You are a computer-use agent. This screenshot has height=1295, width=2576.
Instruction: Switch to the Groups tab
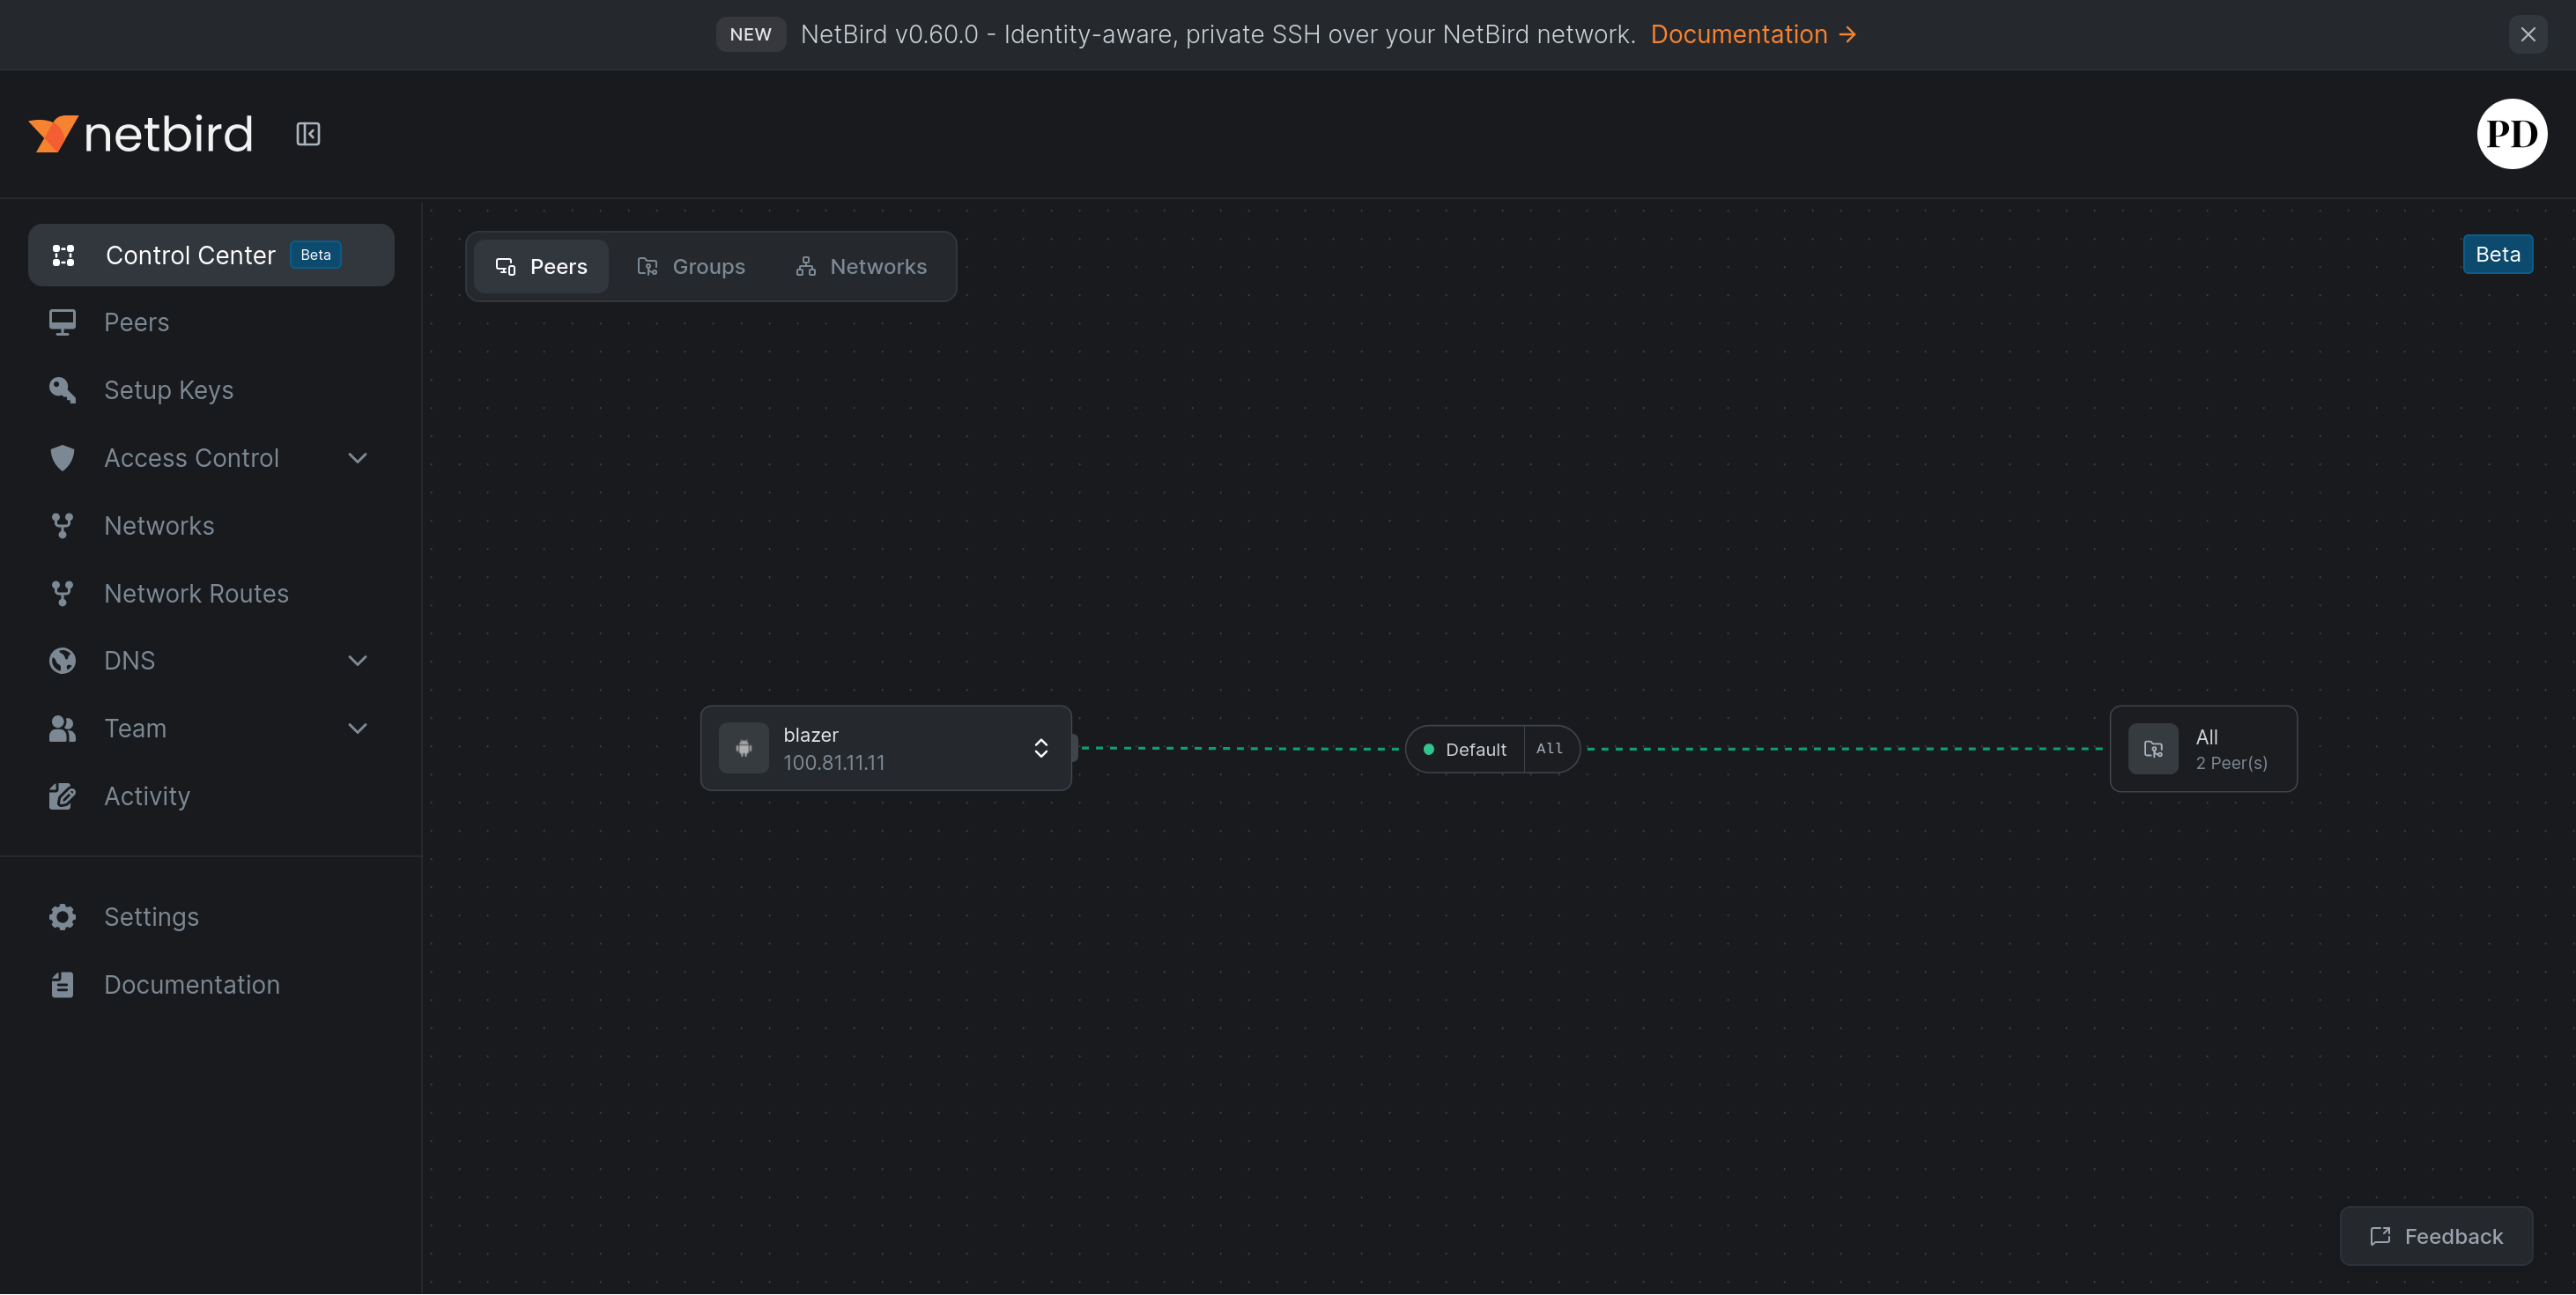point(691,267)
